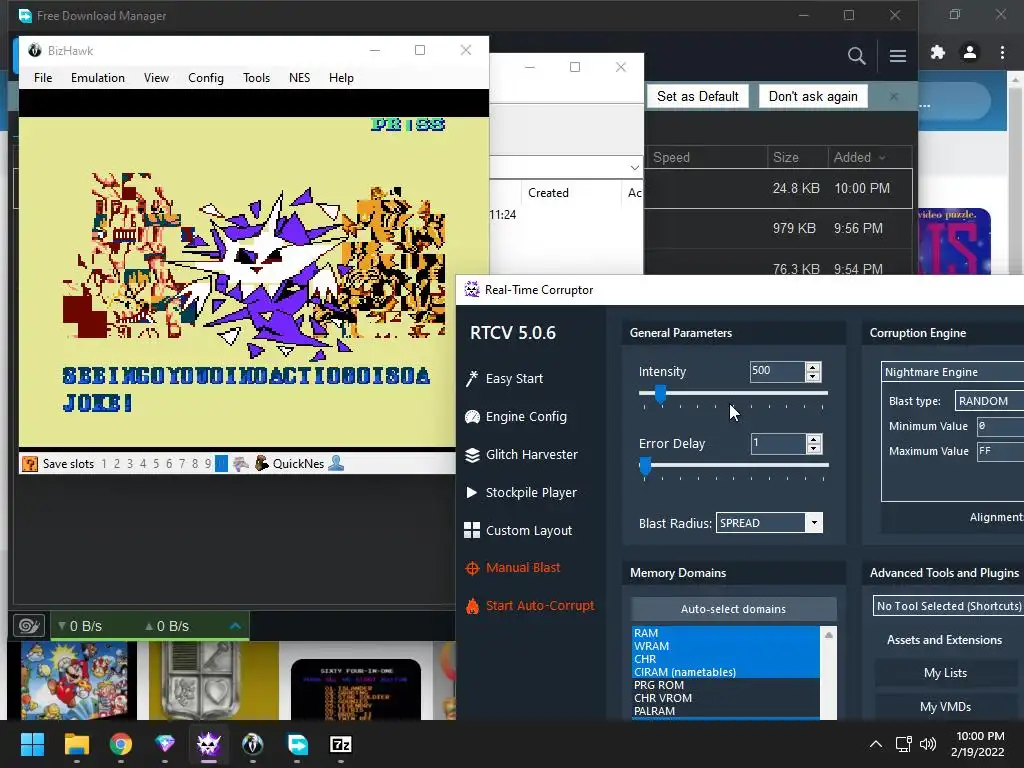Sort by the Added column header
The image size is (1024, 768).
pyautogui.click(x=859, y=157)
